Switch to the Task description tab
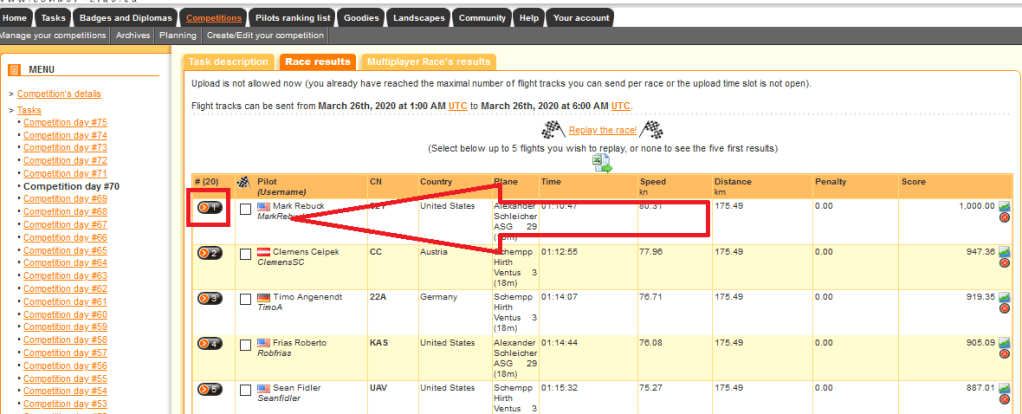Viewport: 1022px width, 414px height. 228,62
